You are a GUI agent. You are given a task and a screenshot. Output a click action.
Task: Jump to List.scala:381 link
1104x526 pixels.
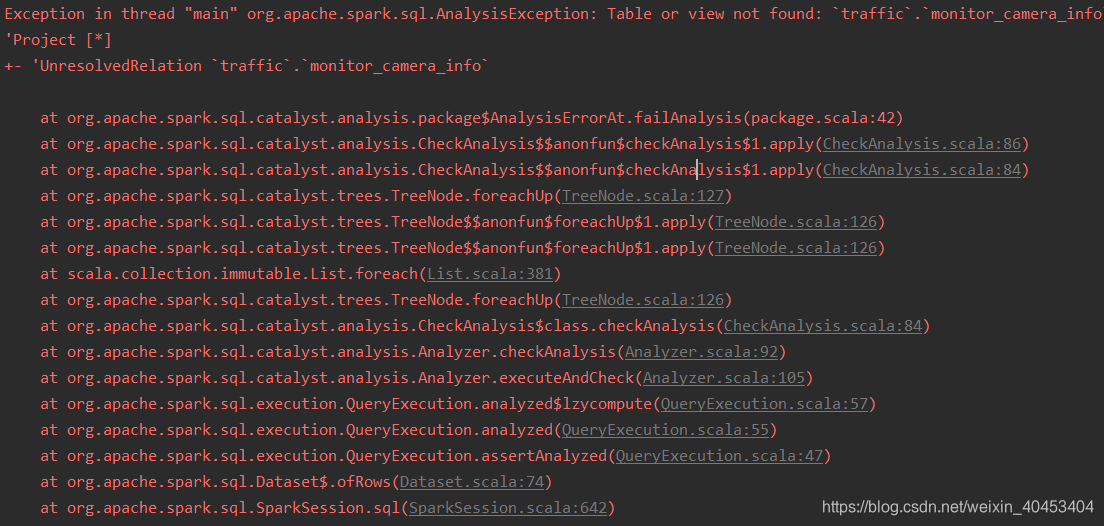point(490,274)
